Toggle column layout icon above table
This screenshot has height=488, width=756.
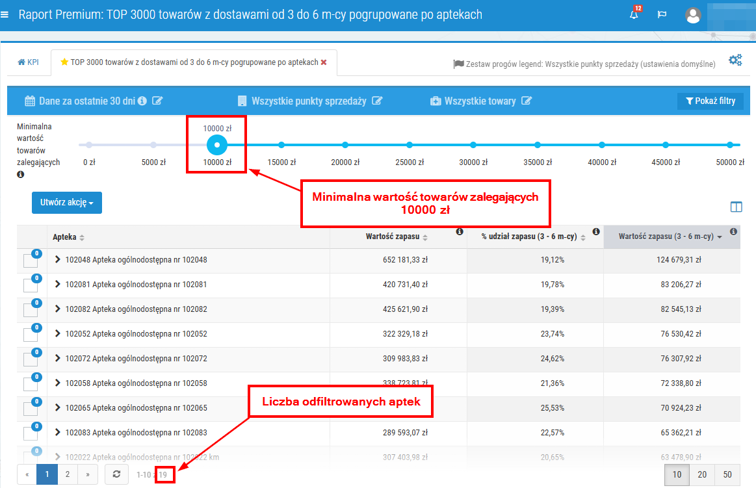coord(736,207)
